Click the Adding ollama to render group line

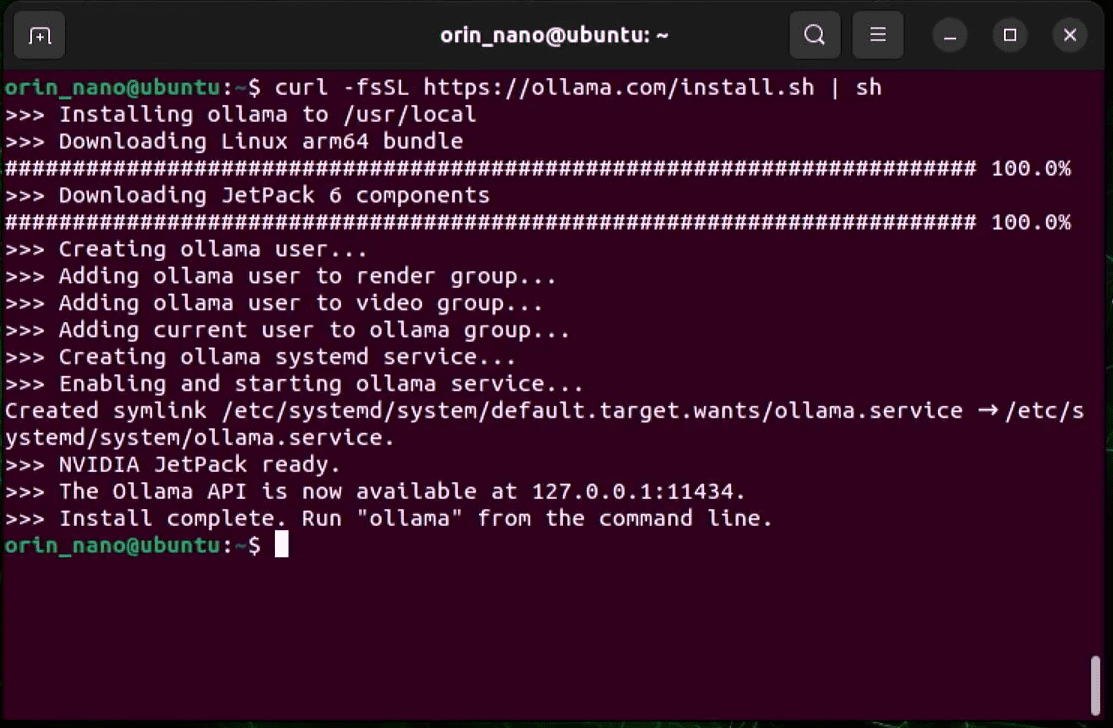280,276
